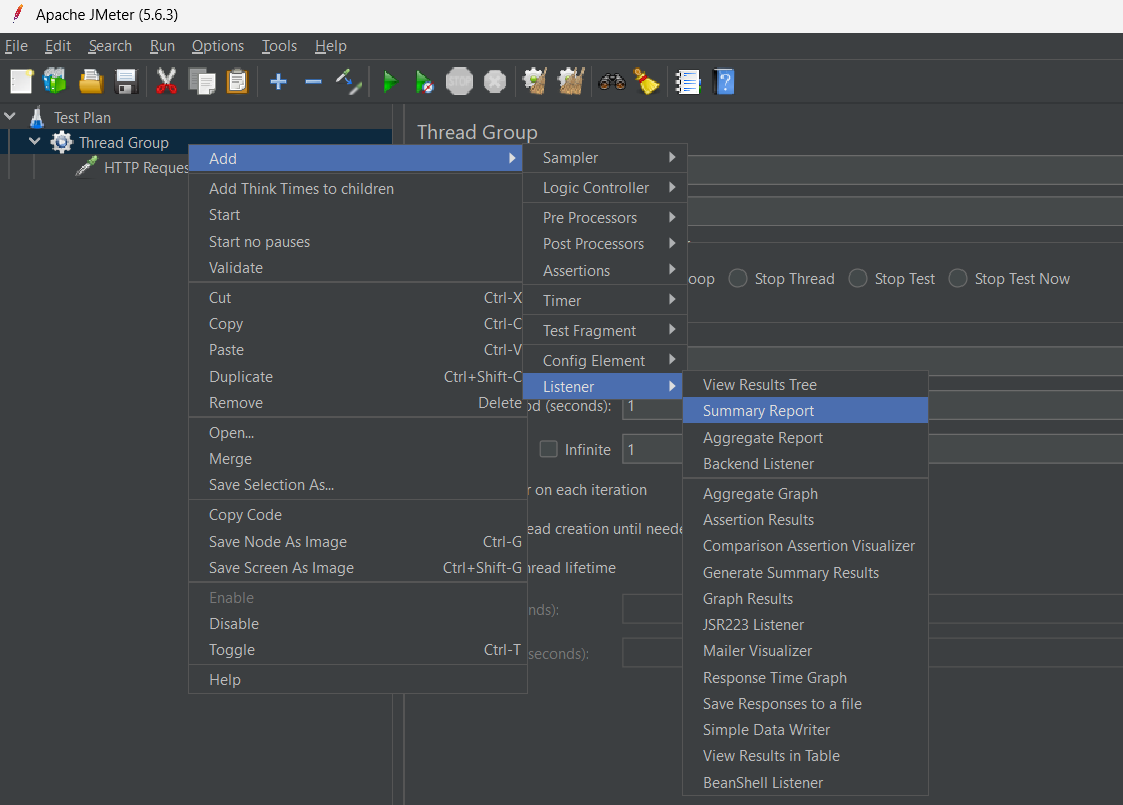
Task: Click the Save floppy disk icon
Action: (x=126, y=82)
